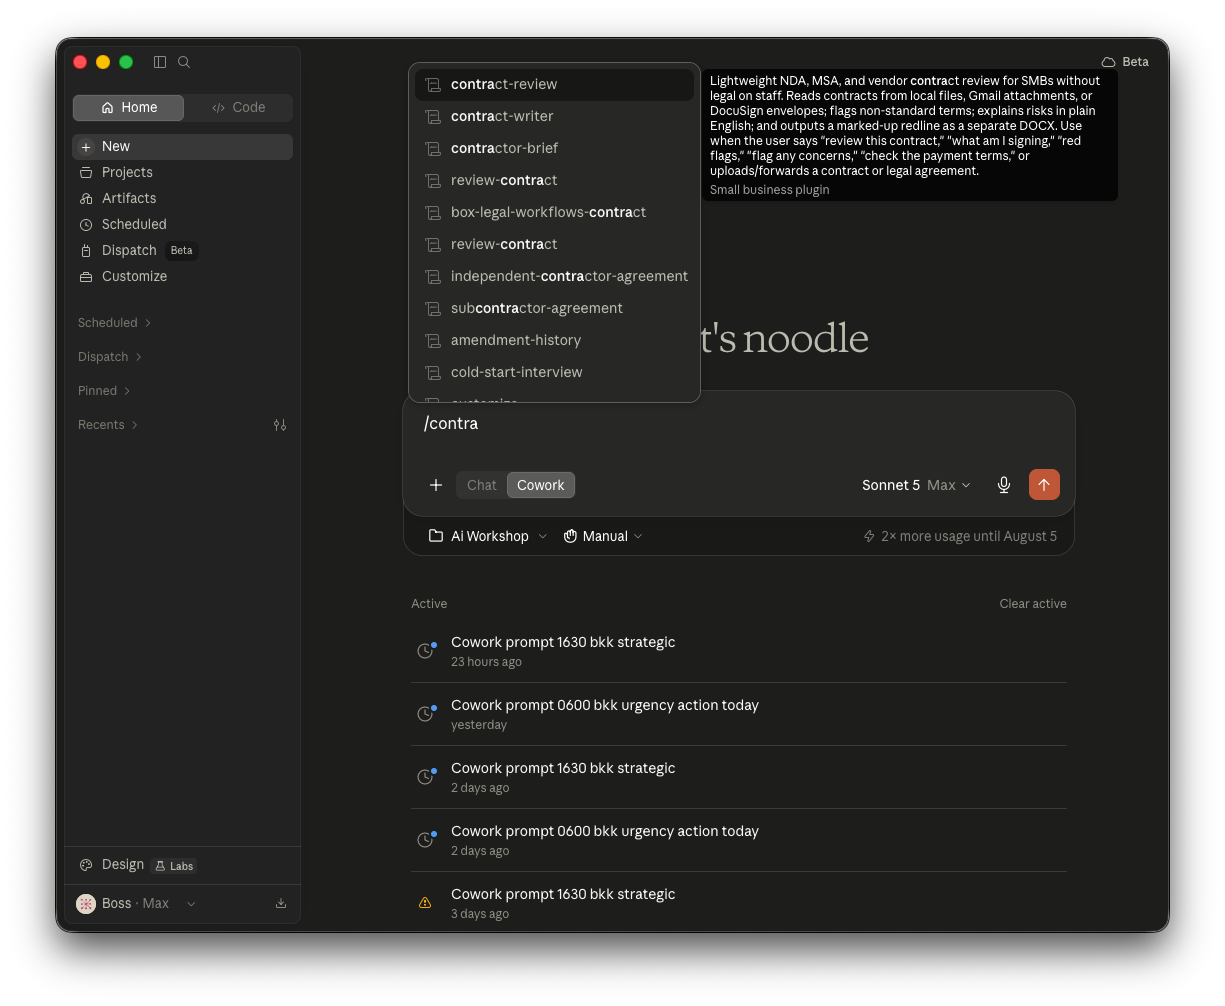Open Dispatch Beta in the sidebar

pyautogui.click(x=182, y=250)
